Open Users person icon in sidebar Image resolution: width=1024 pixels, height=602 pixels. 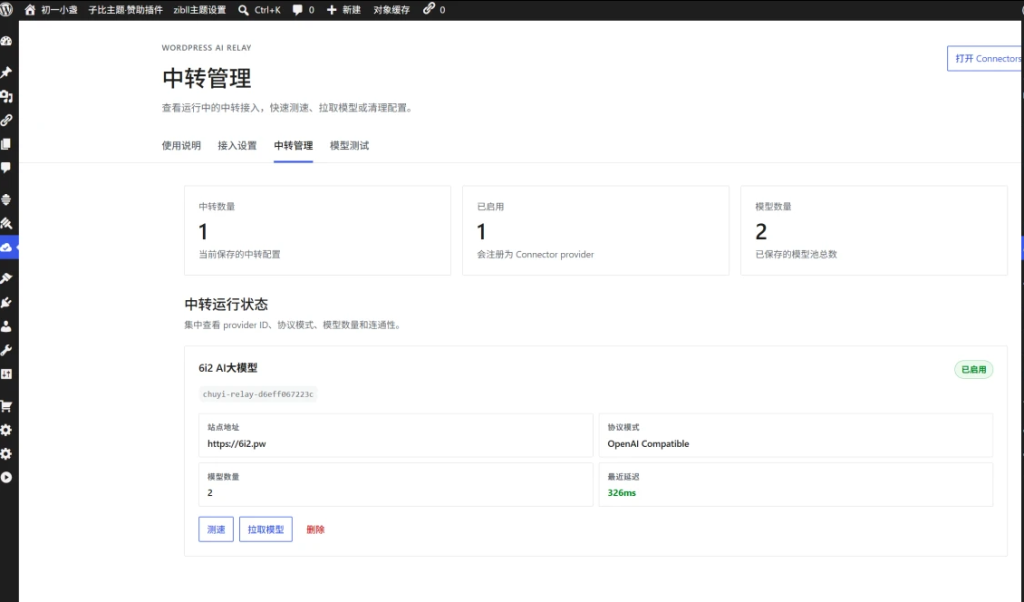click(x=7, y=326)
